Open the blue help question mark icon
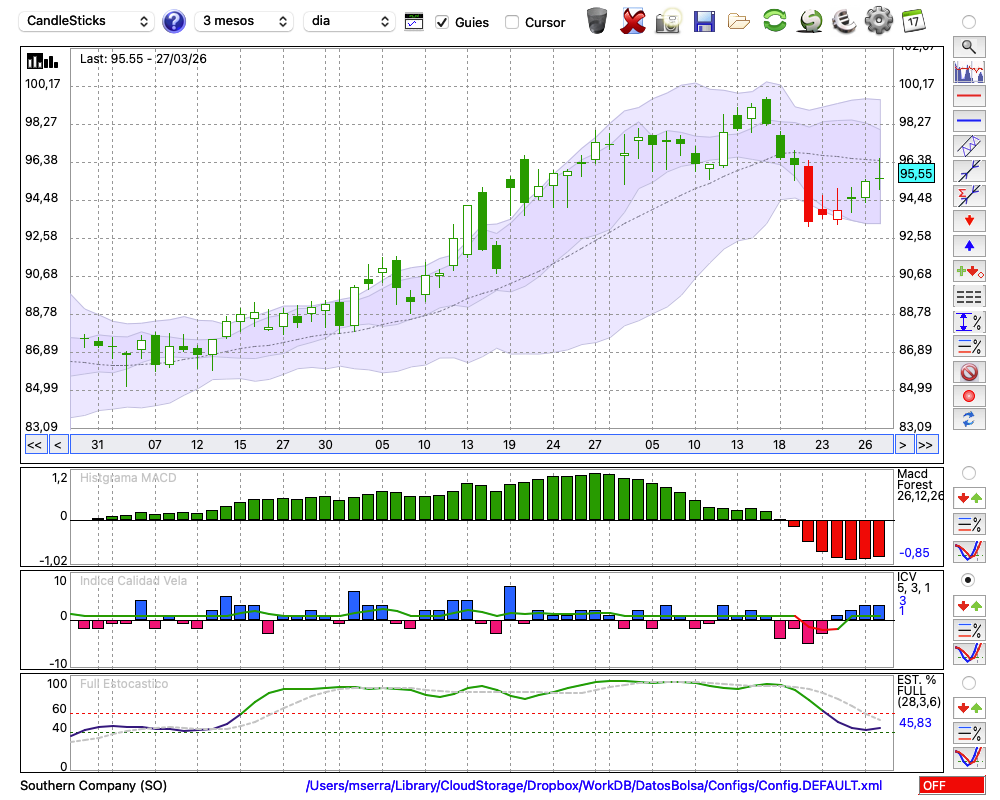 [x=173, y=22]
